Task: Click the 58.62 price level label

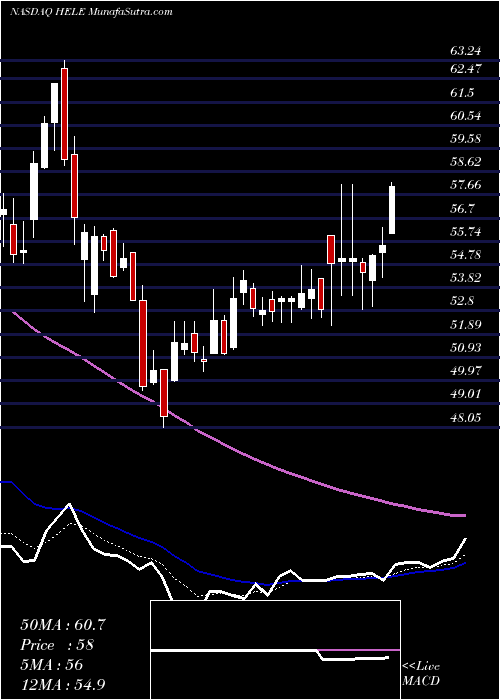Action: 466,162
